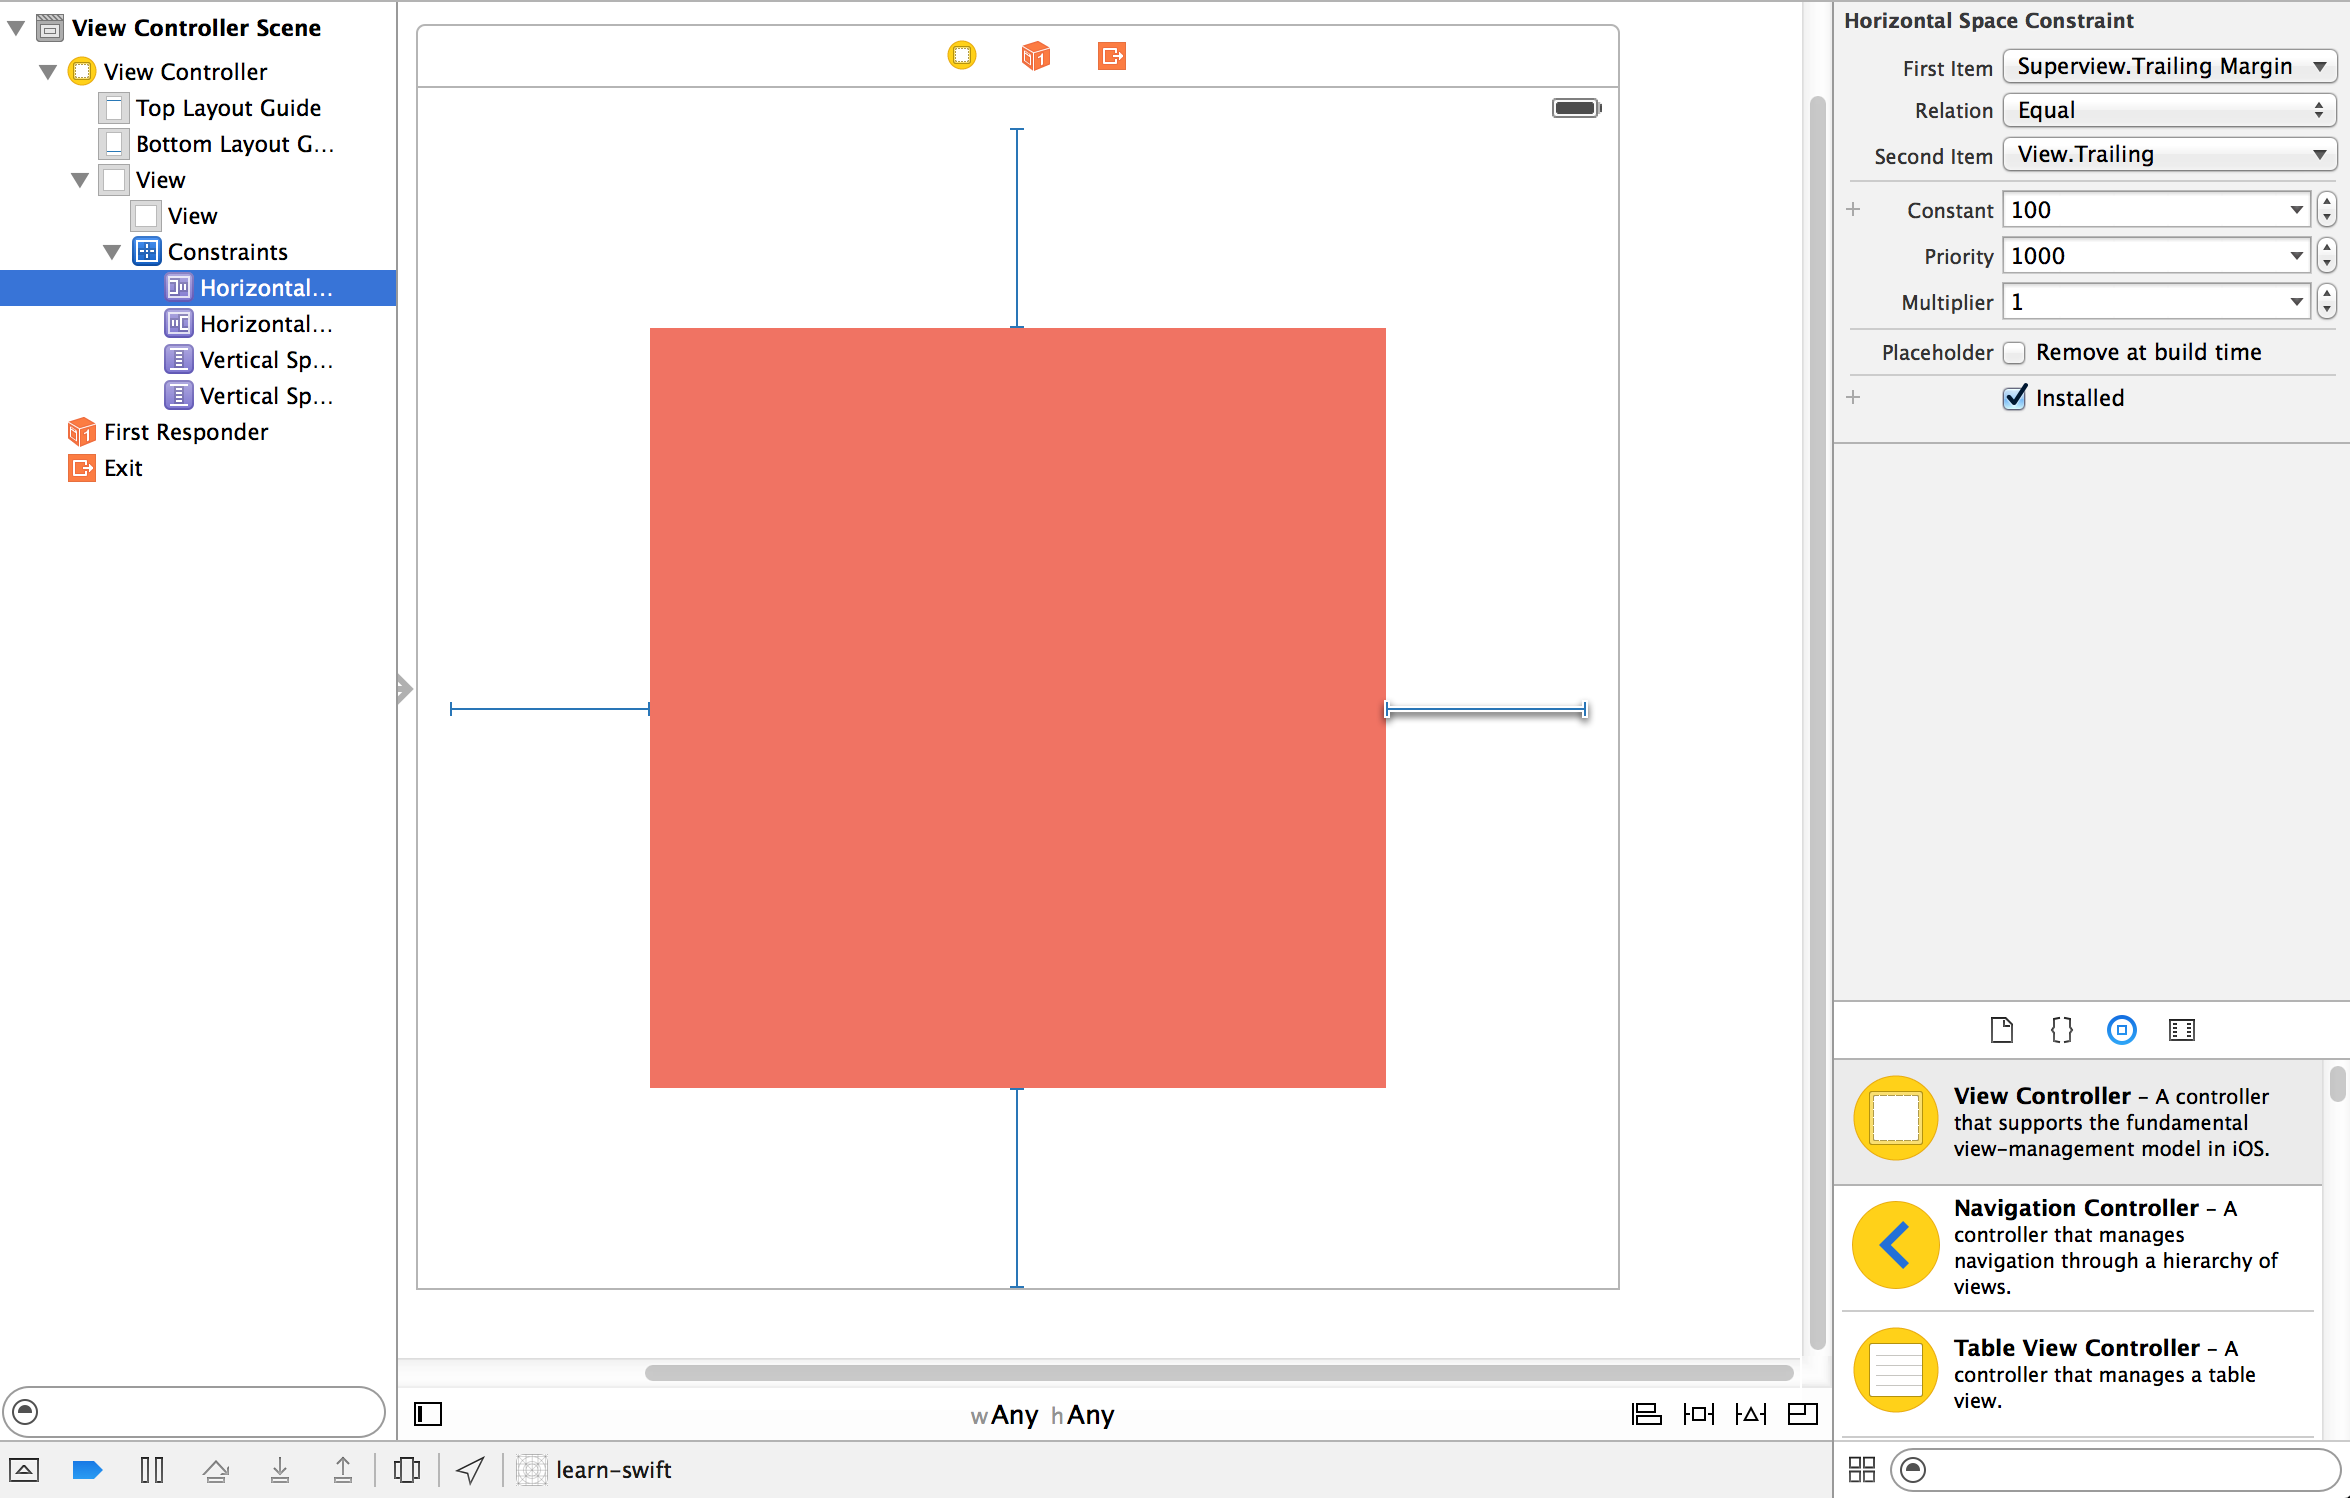The height and width of the screenshot is (1498, 2350).
Task: Collapse the Constraints group in the outline
Action: [x=113, y=251]
